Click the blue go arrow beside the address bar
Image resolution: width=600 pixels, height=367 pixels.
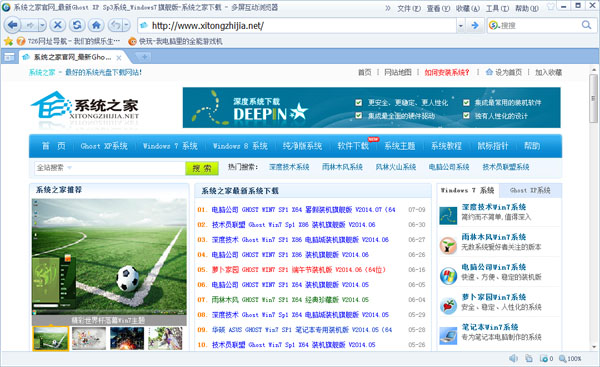(x=475, y=26)
